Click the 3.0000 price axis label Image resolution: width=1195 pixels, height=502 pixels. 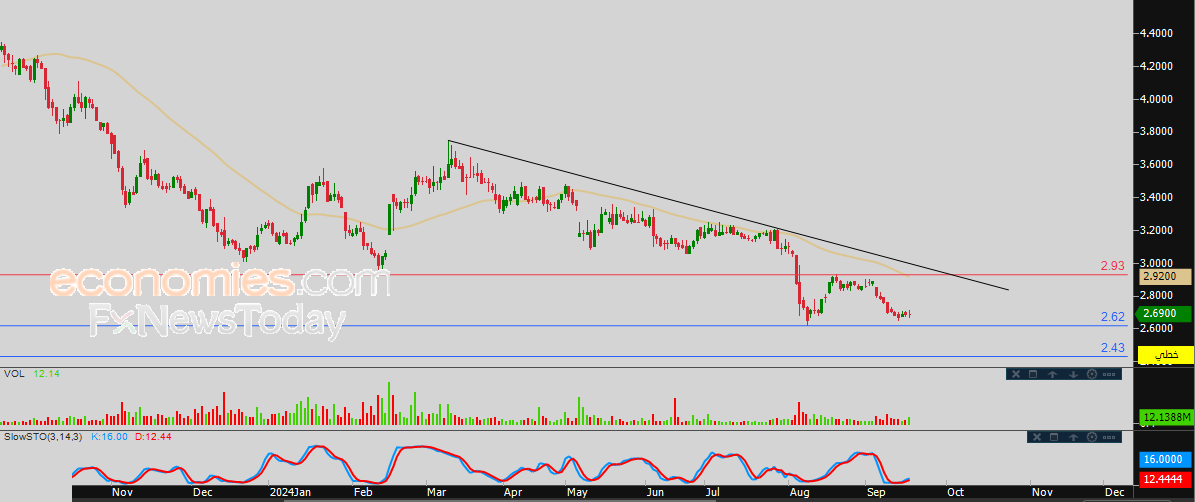coord(1155,262)
